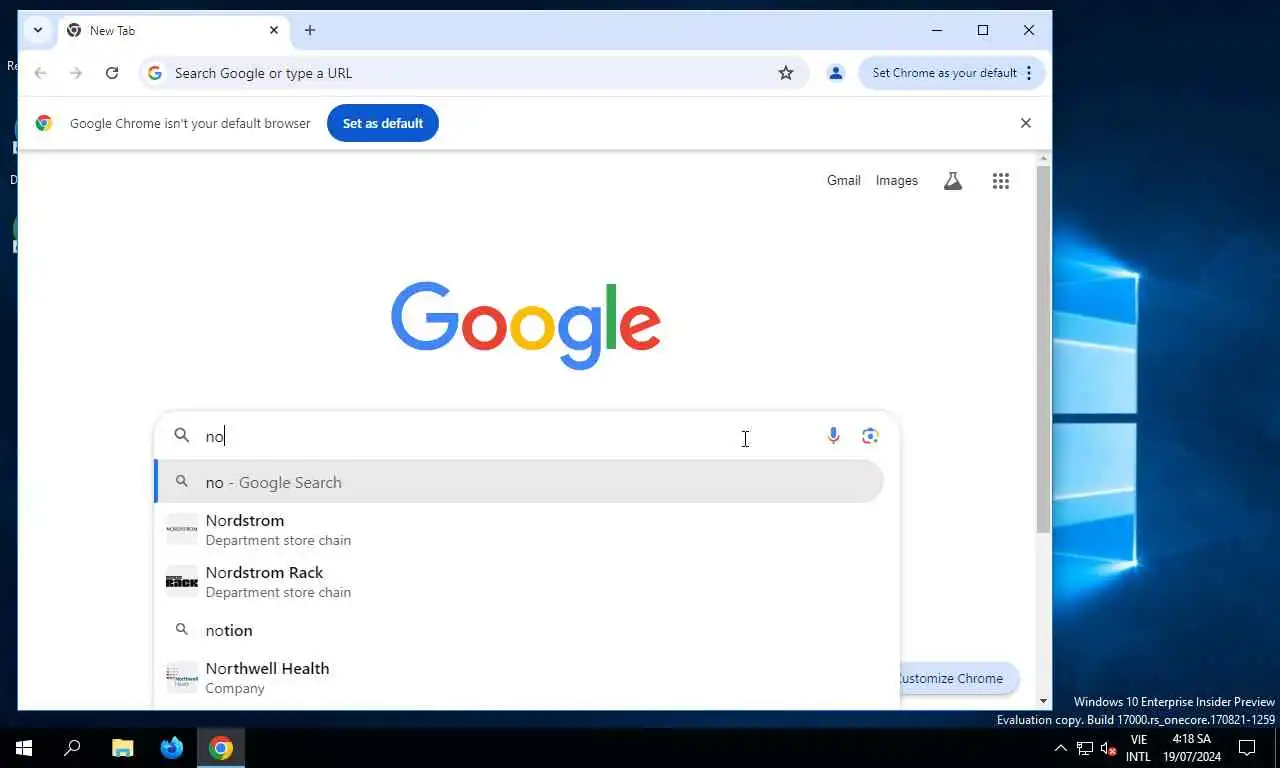Open a new tab with plus button
1280x768 pixels.
coord(310,30)
